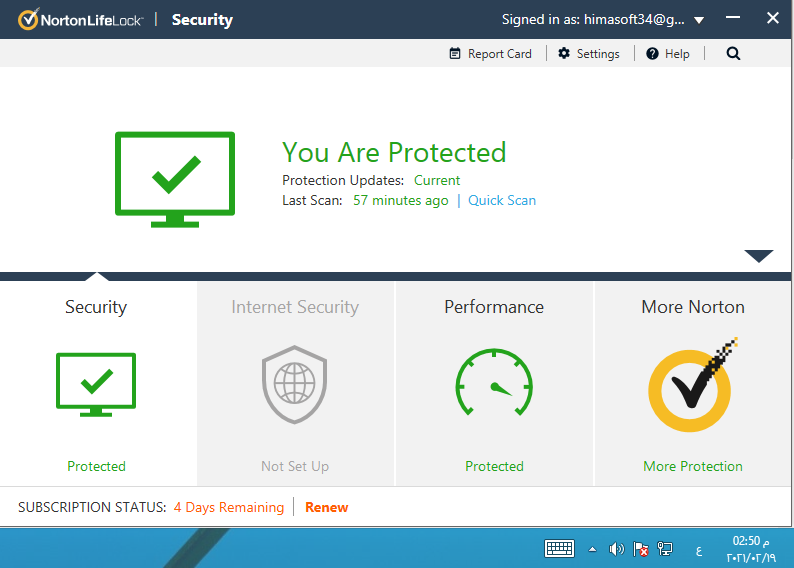
Task: Click the large green protected monitor icon
Action: [175, 179]
